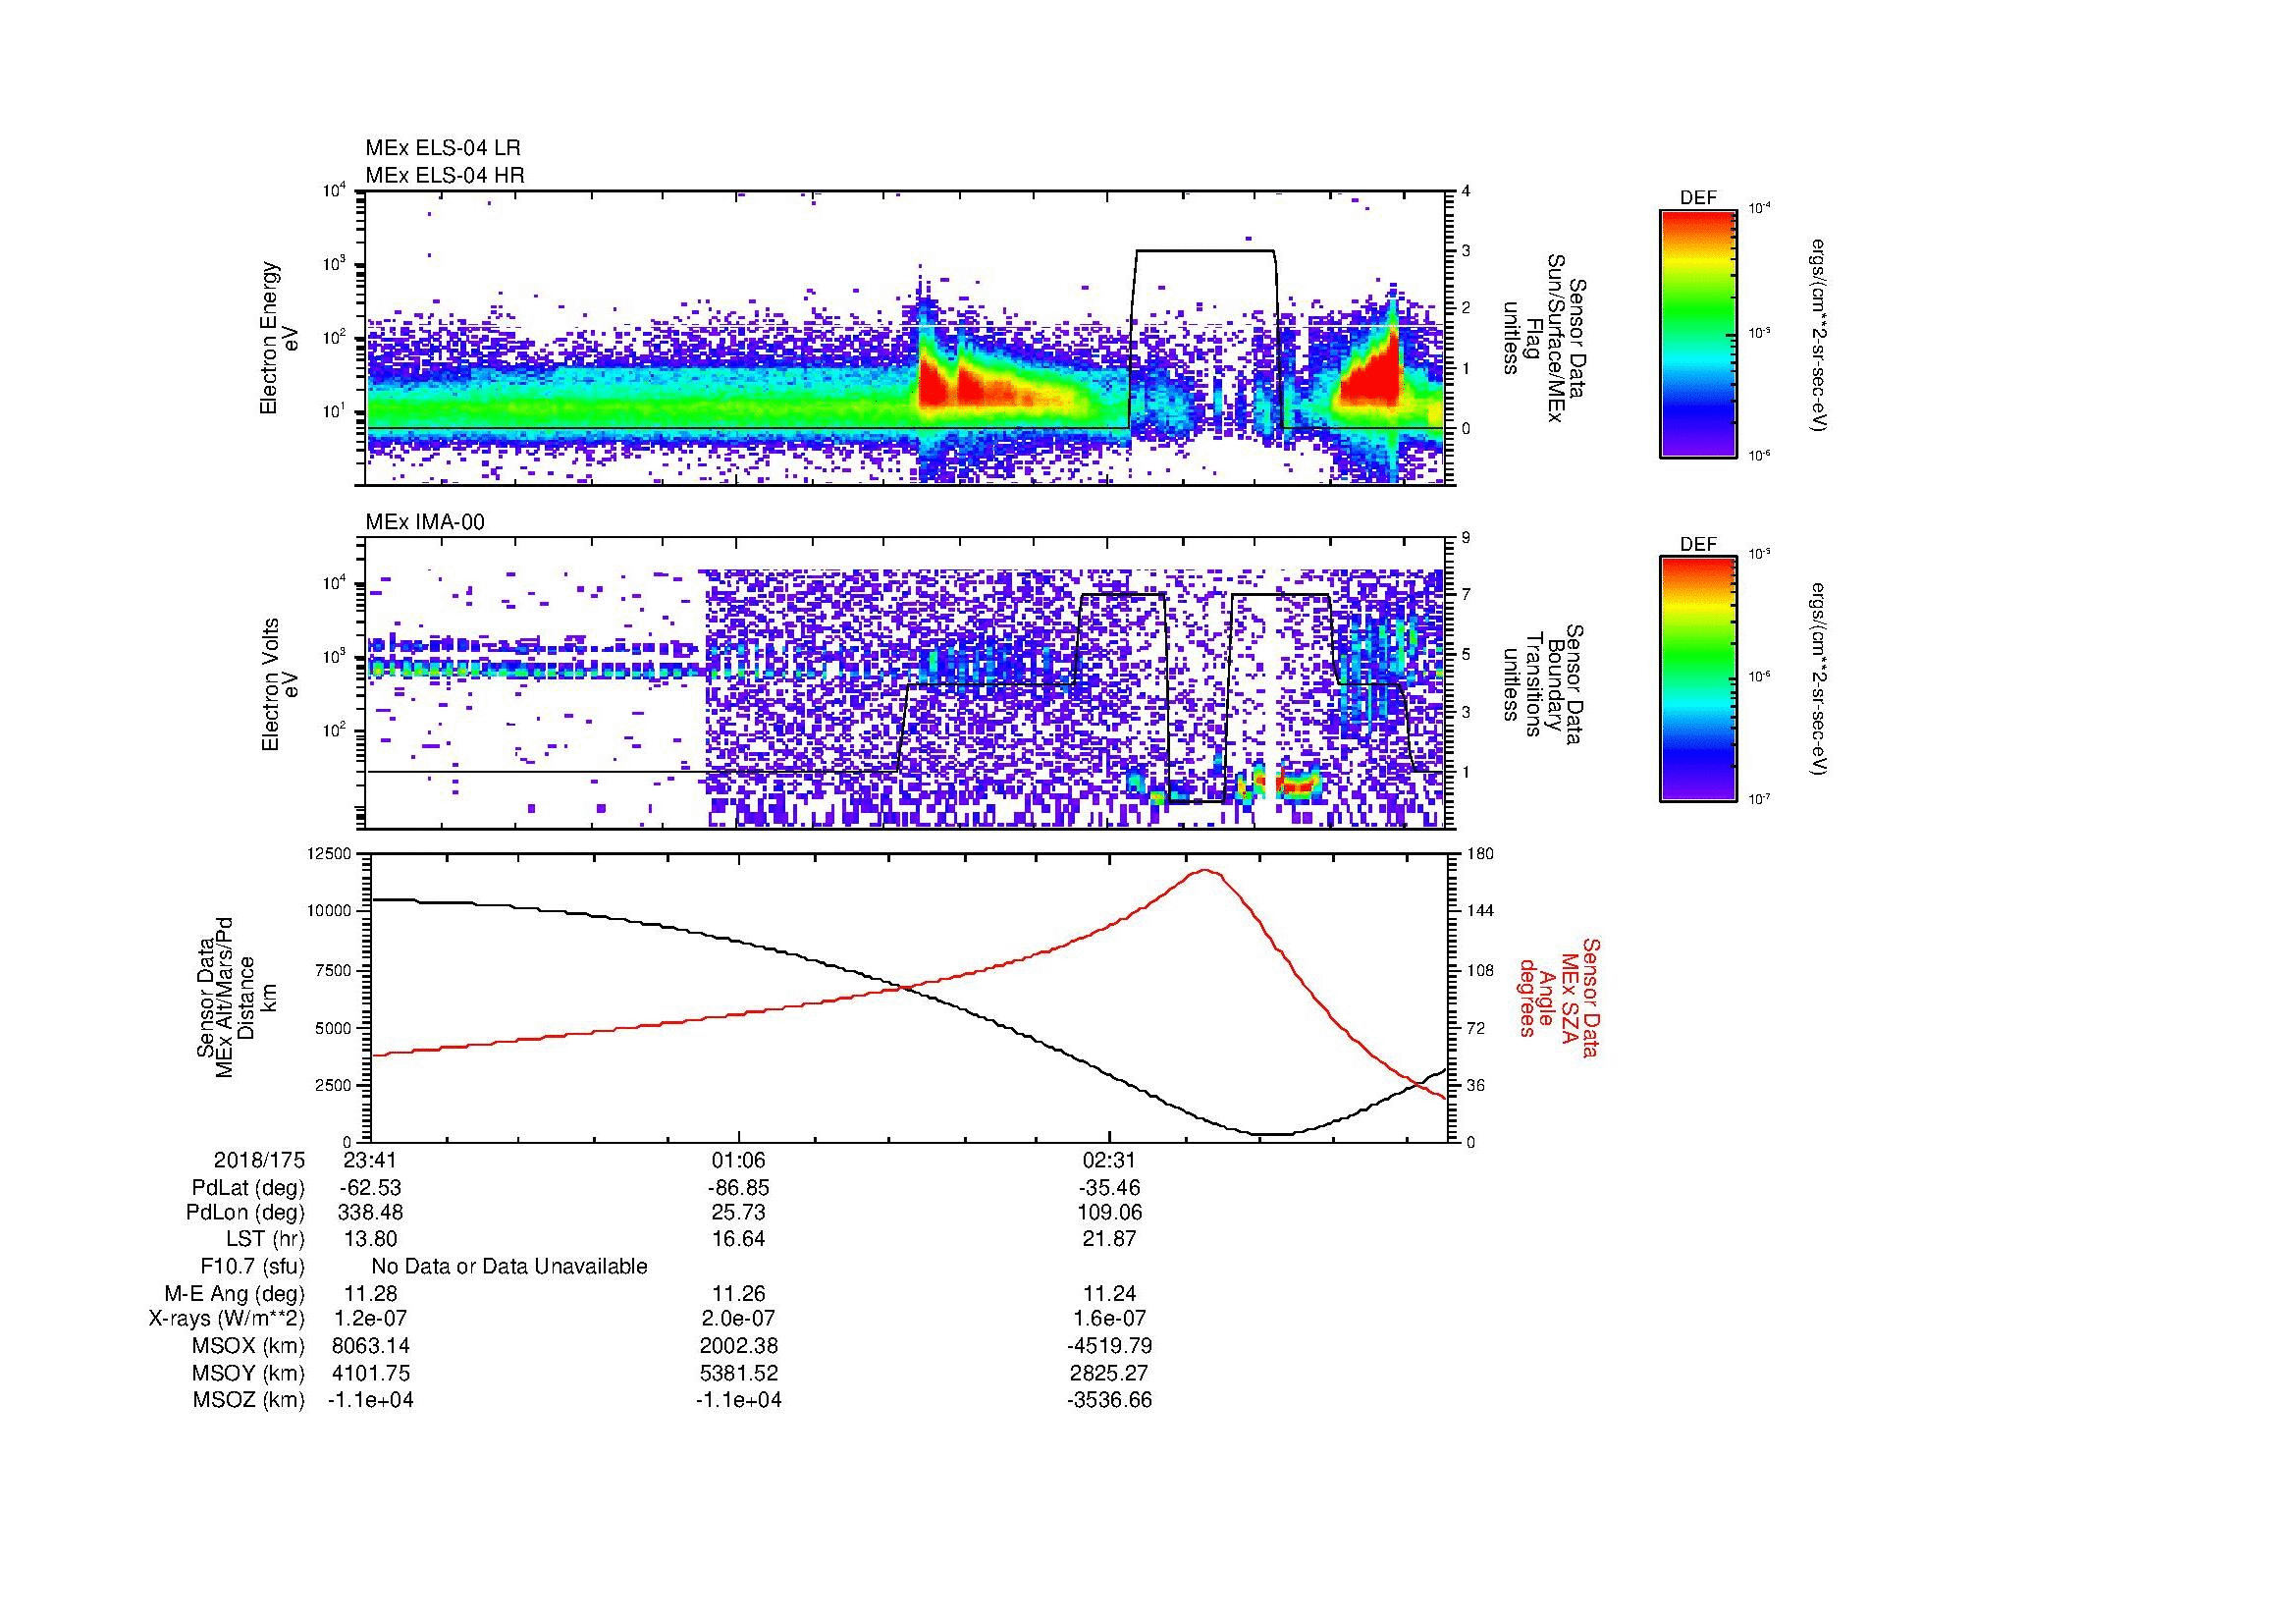This screenshot has height=1623, width=2296.
Task: Click the LST value '13.80'
Action: pyautogui.click(x=370, y=1239)
